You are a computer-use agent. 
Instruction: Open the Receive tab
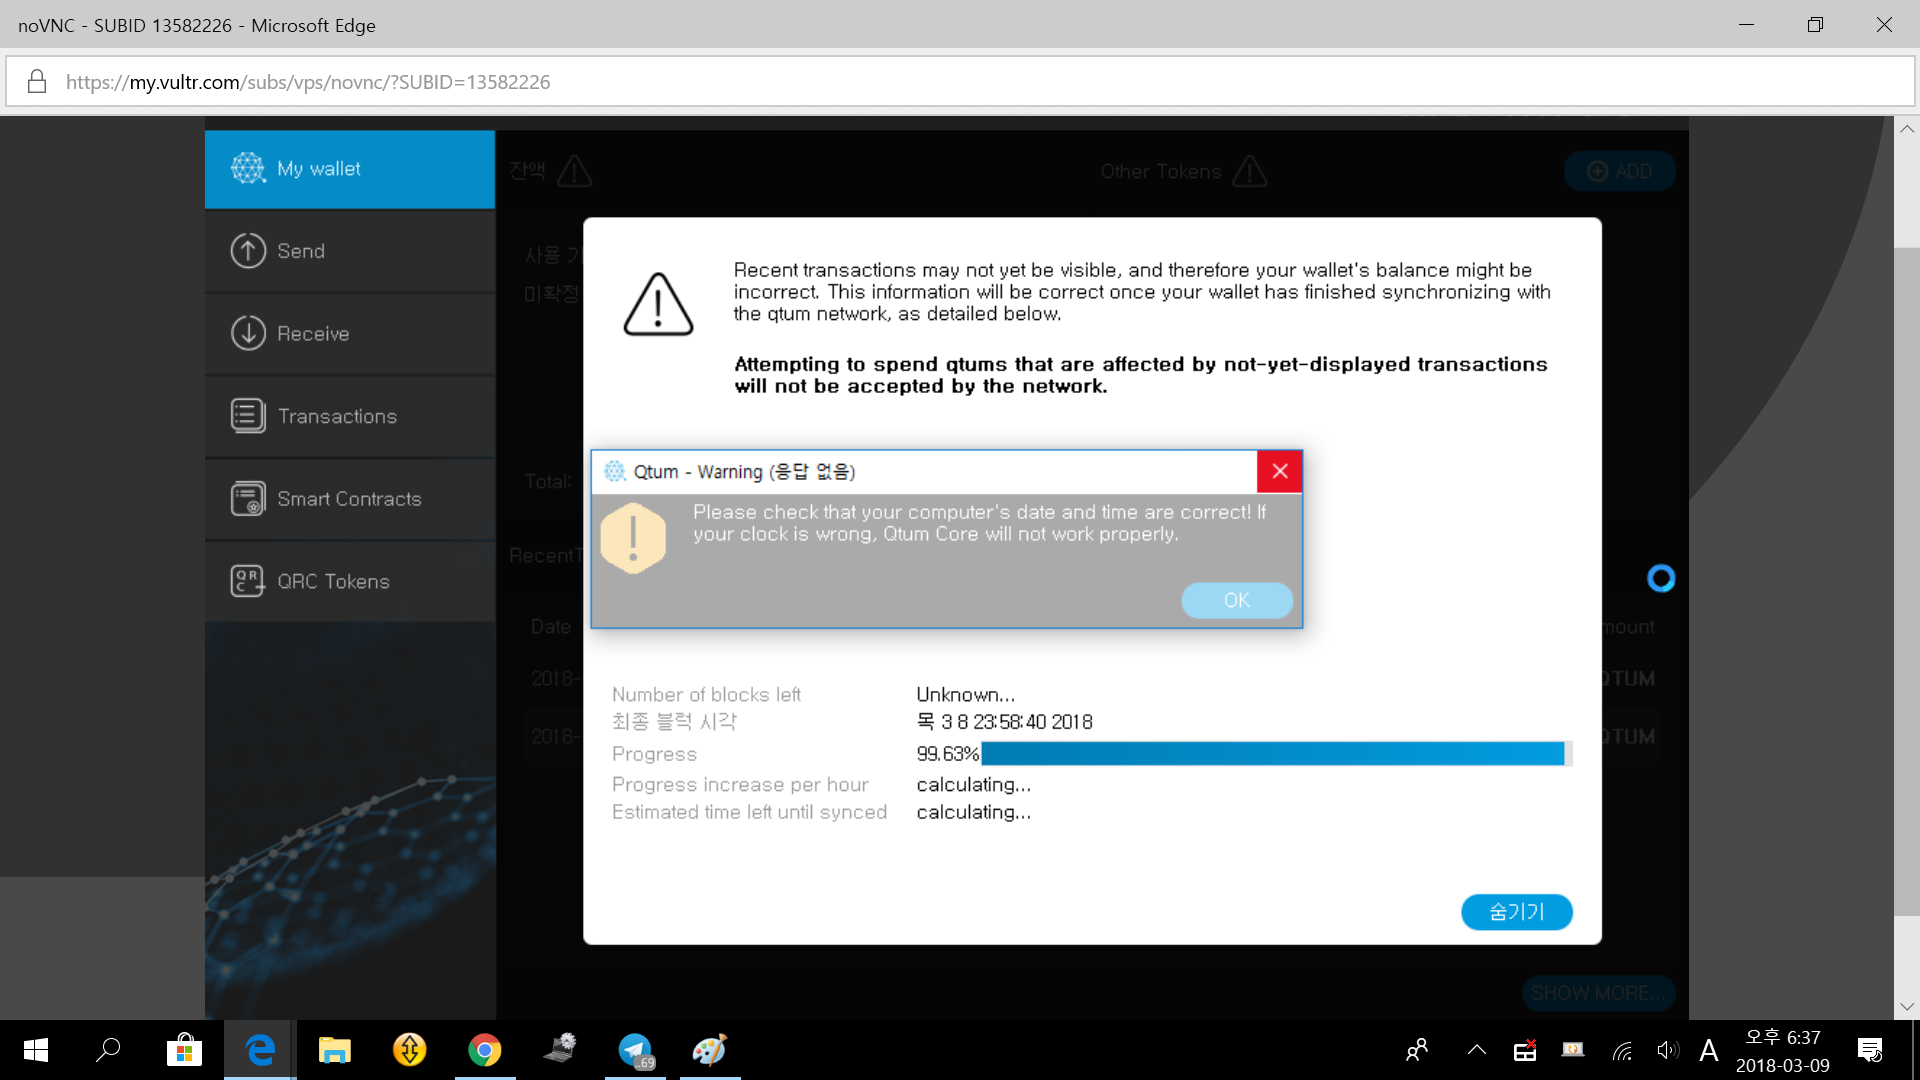(350, 334)
